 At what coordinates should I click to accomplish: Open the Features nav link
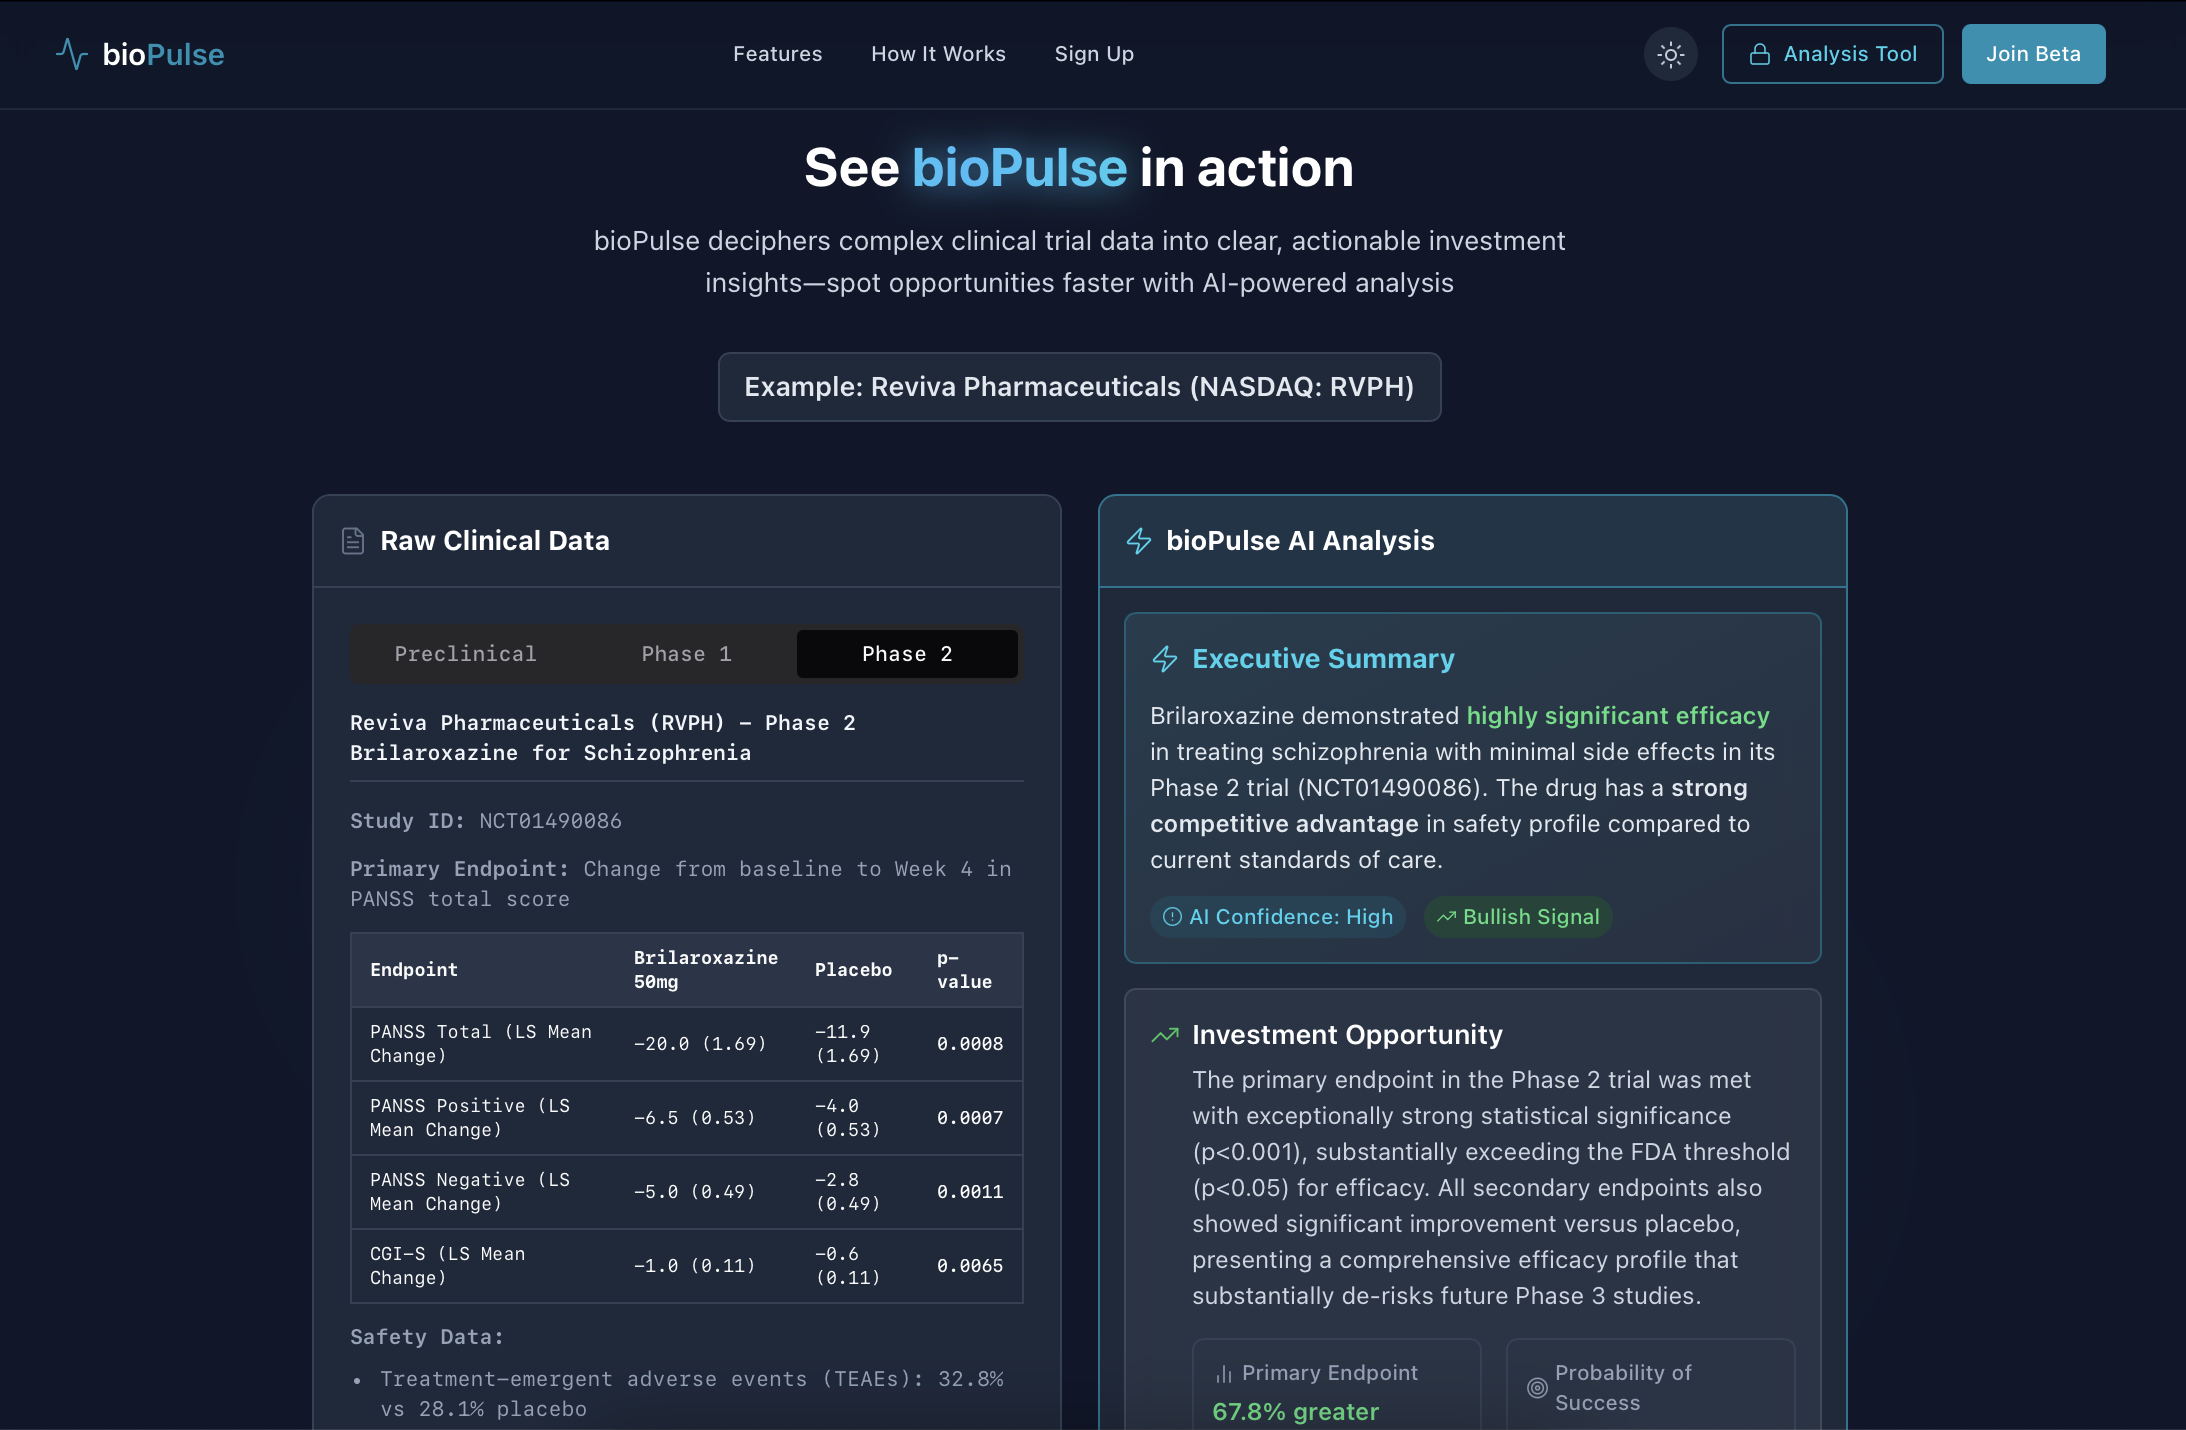pyautogui.click(x=777, y=54)
